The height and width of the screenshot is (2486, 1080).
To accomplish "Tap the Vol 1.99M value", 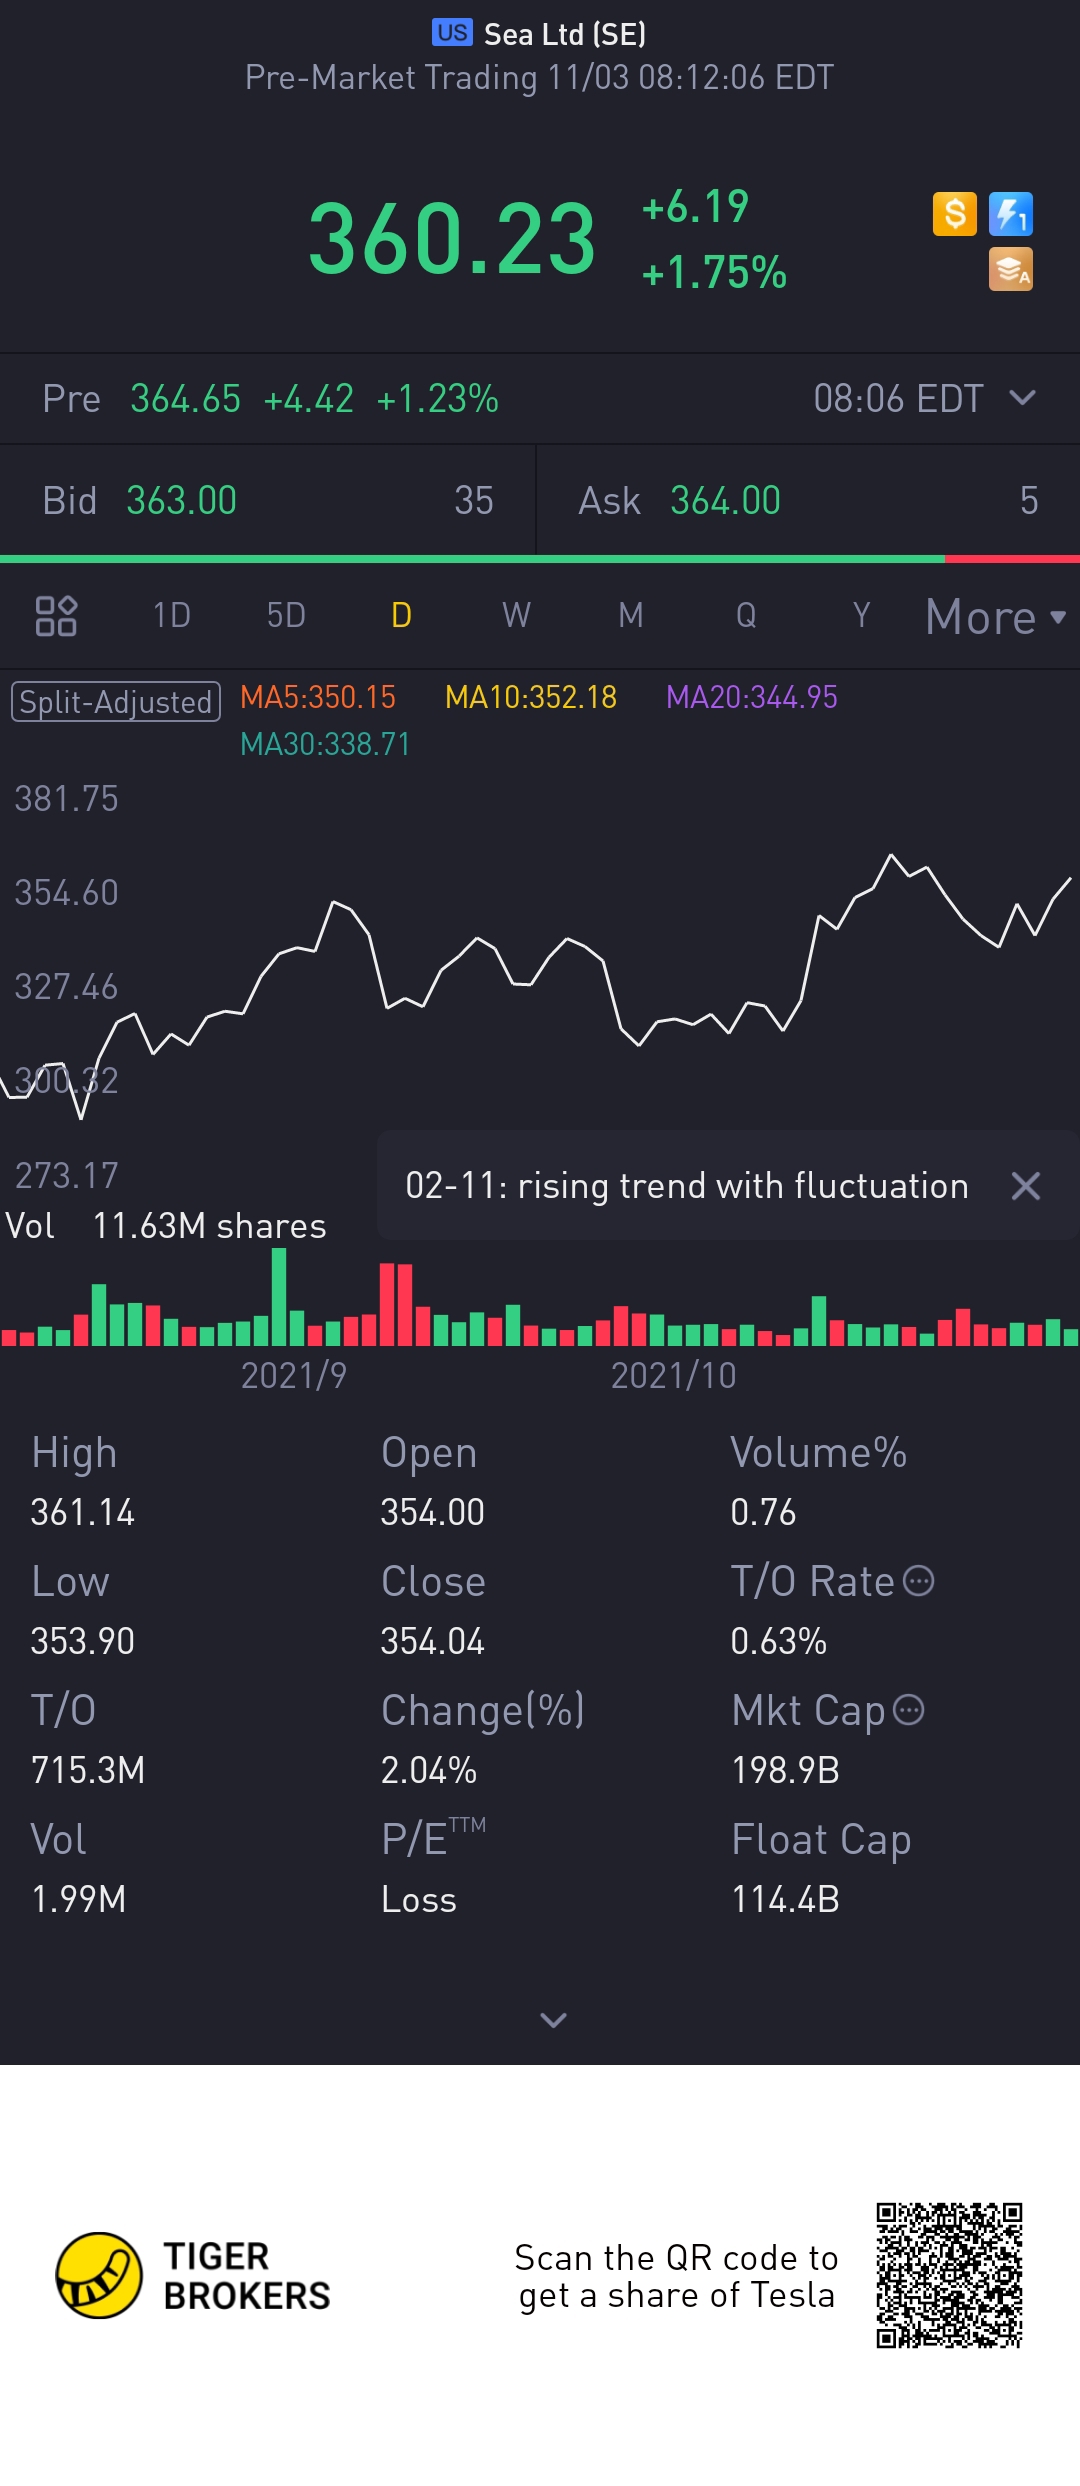I will pyautogui.click(x=78, y=1899).
